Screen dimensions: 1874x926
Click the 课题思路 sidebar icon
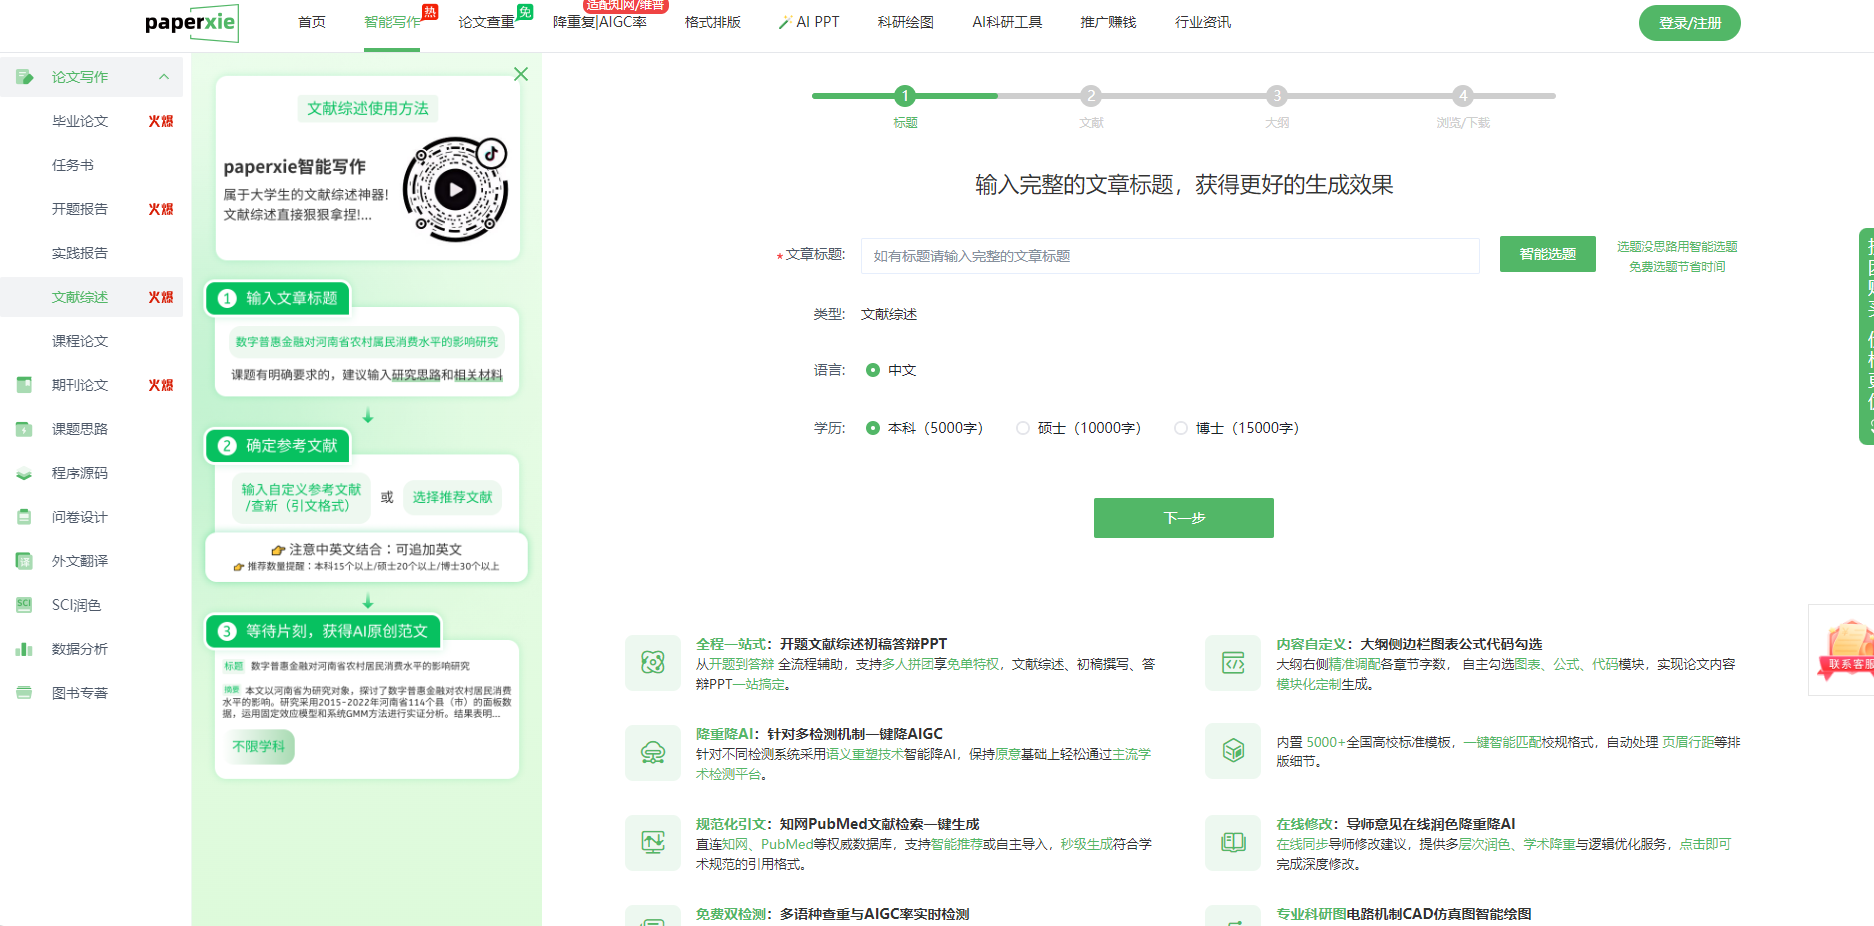tap(24, 429)
